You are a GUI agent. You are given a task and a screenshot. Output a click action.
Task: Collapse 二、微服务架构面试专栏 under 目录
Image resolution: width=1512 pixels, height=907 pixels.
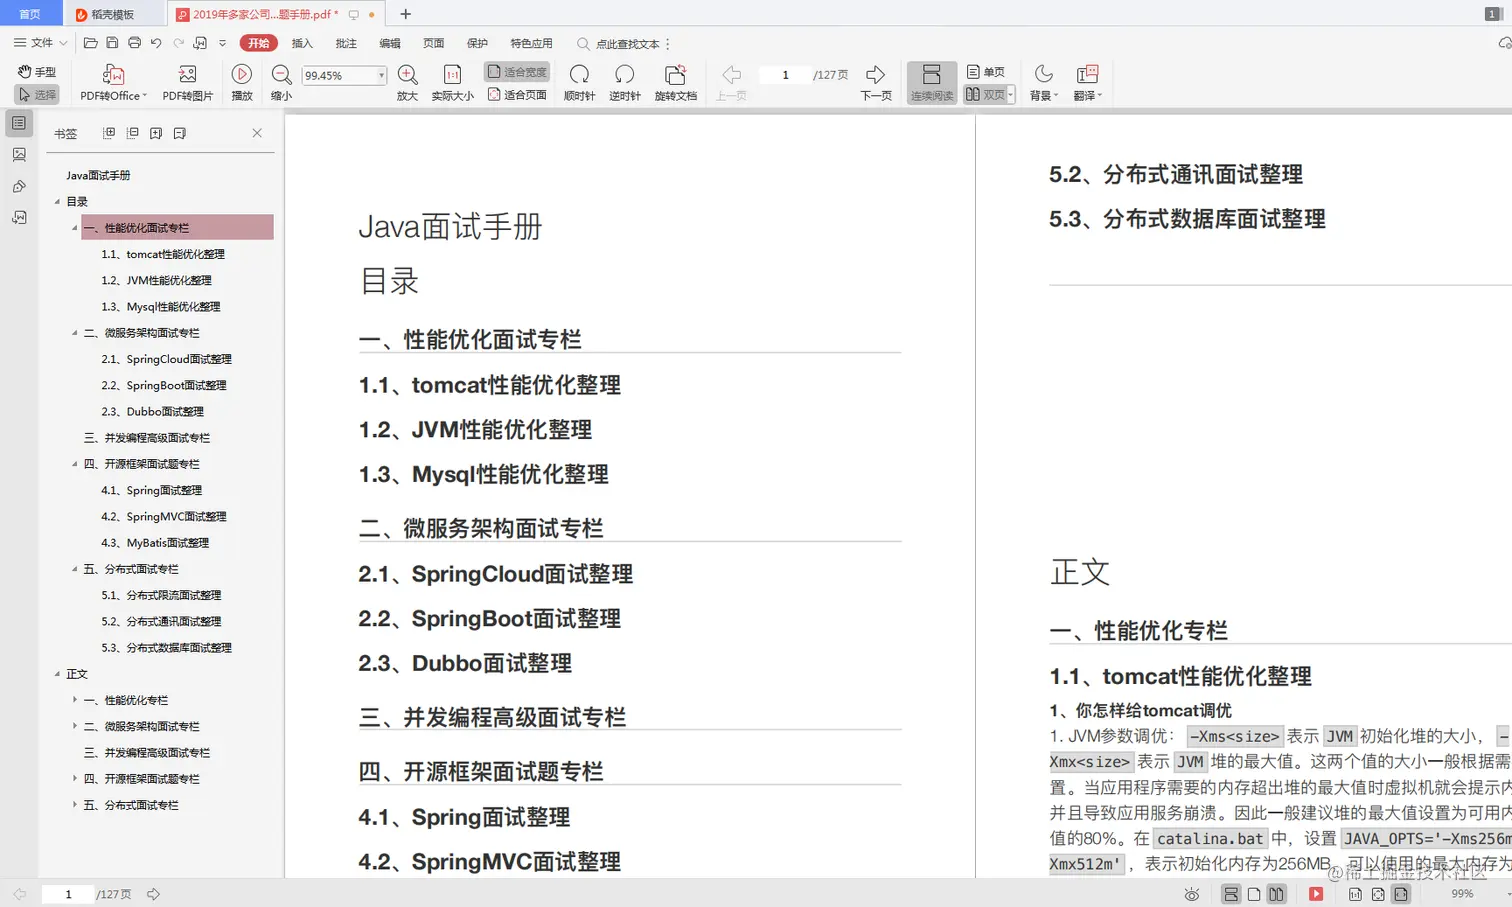(74, 333)
